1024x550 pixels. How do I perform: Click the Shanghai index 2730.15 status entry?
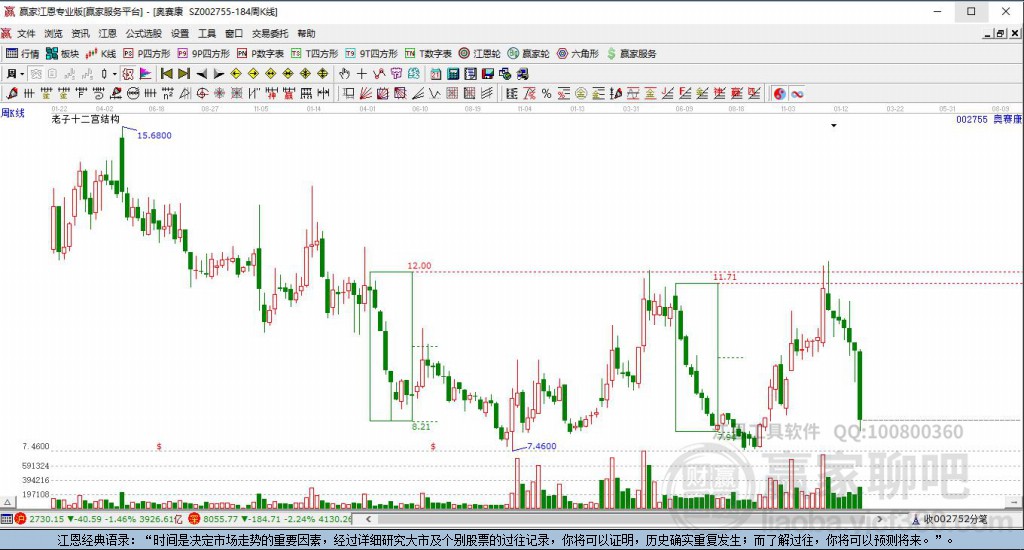pyautogui.click(x=100, y=519)
